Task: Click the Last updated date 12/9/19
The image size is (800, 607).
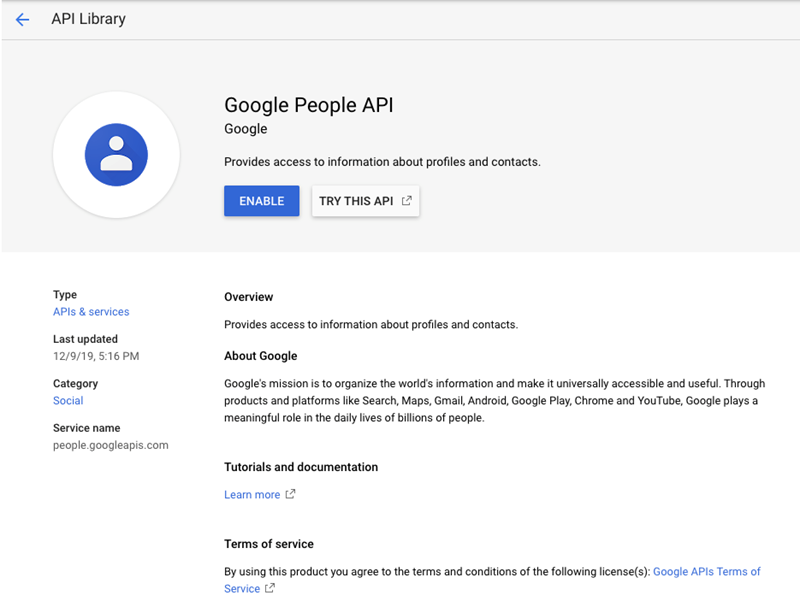Action: coord(96,356)
